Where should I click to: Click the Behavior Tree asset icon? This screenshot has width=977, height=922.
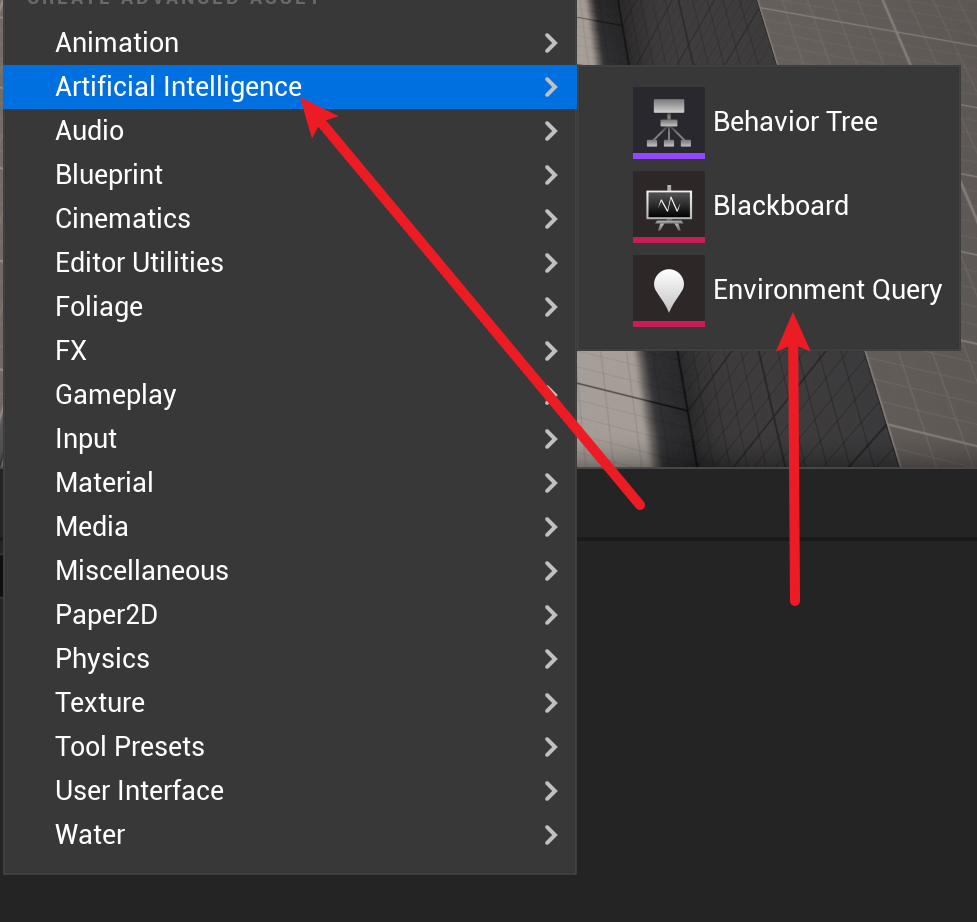(668, 122)
